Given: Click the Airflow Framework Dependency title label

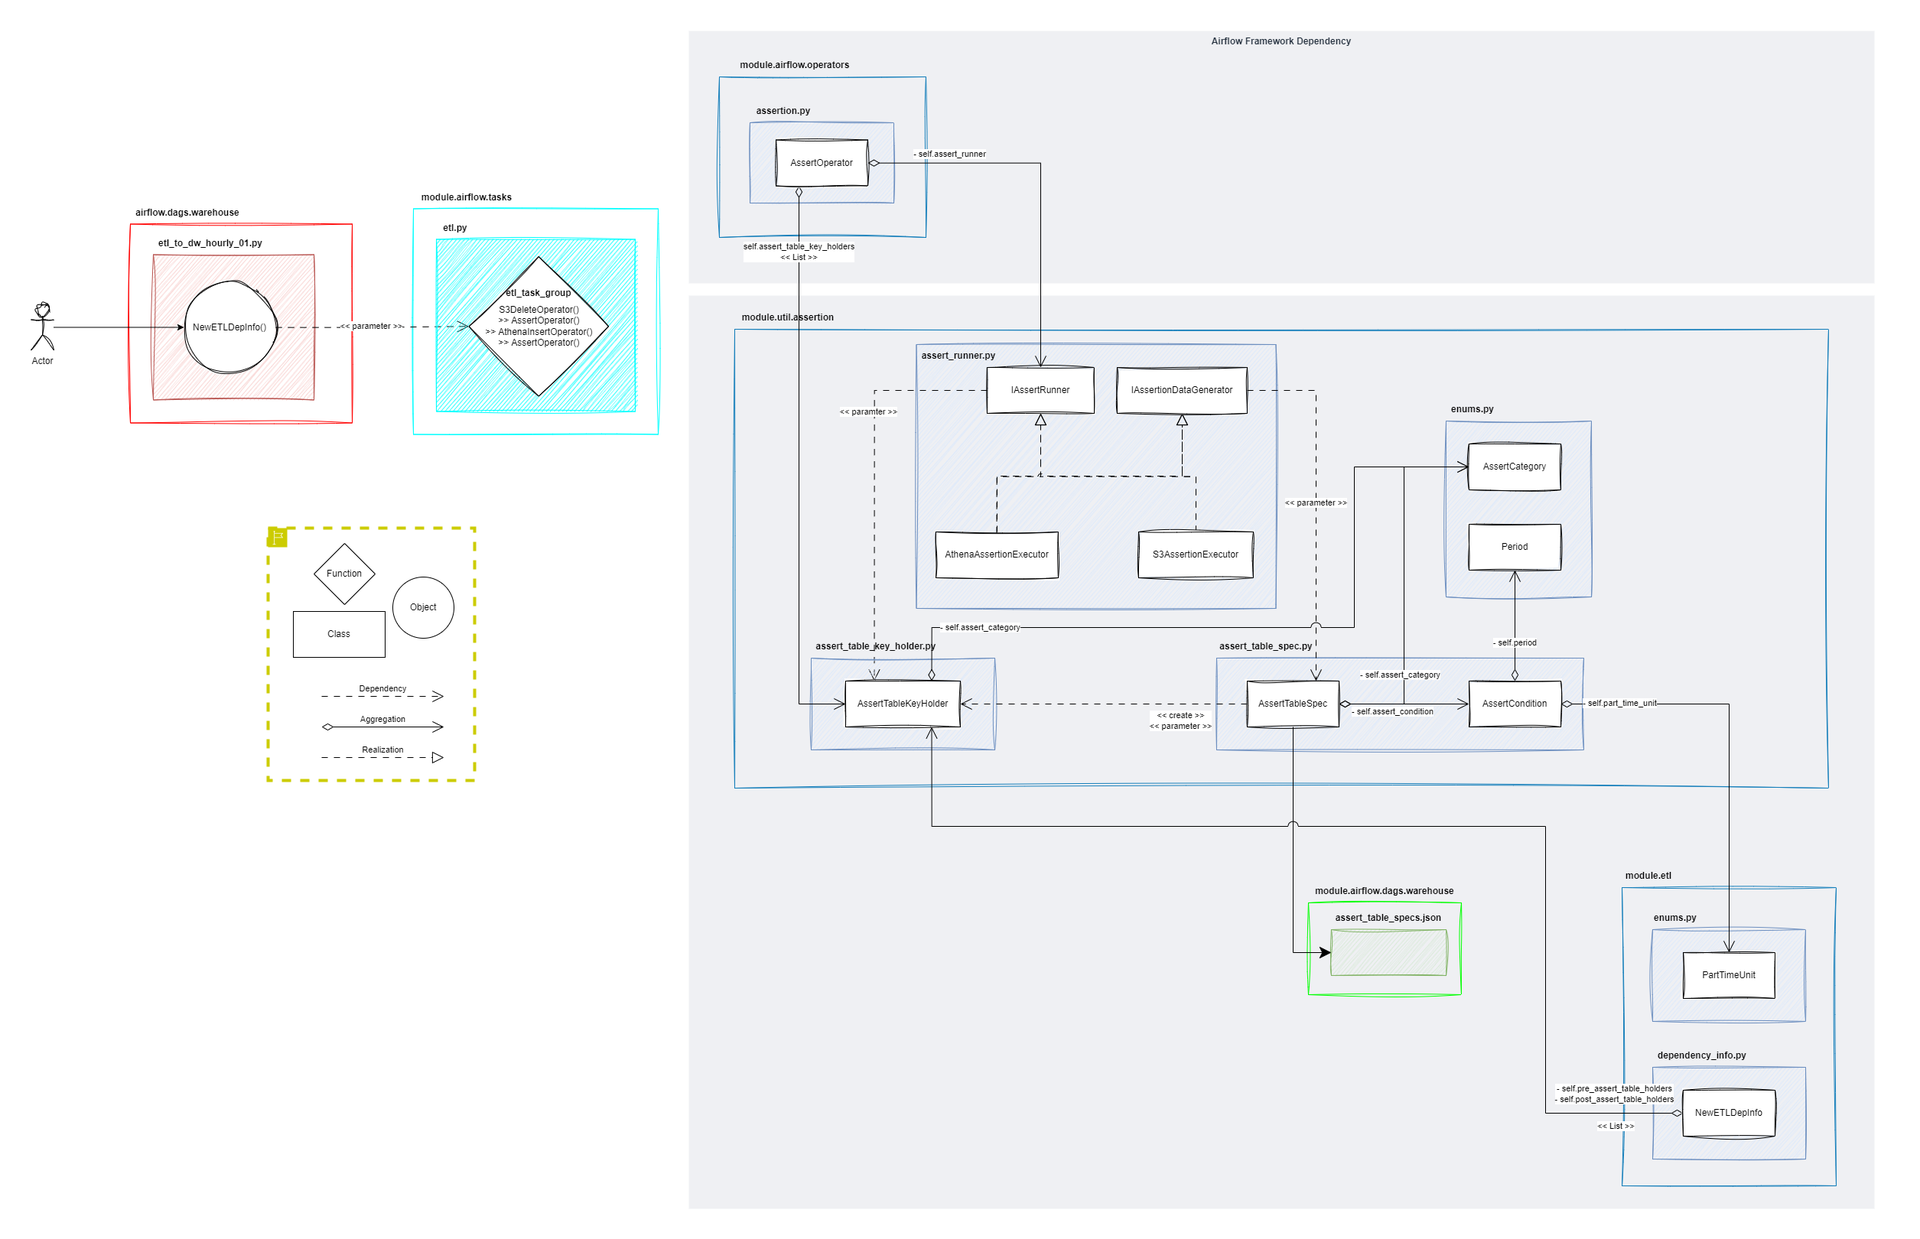Looking at the screenshot, I should coord(1280,41).
